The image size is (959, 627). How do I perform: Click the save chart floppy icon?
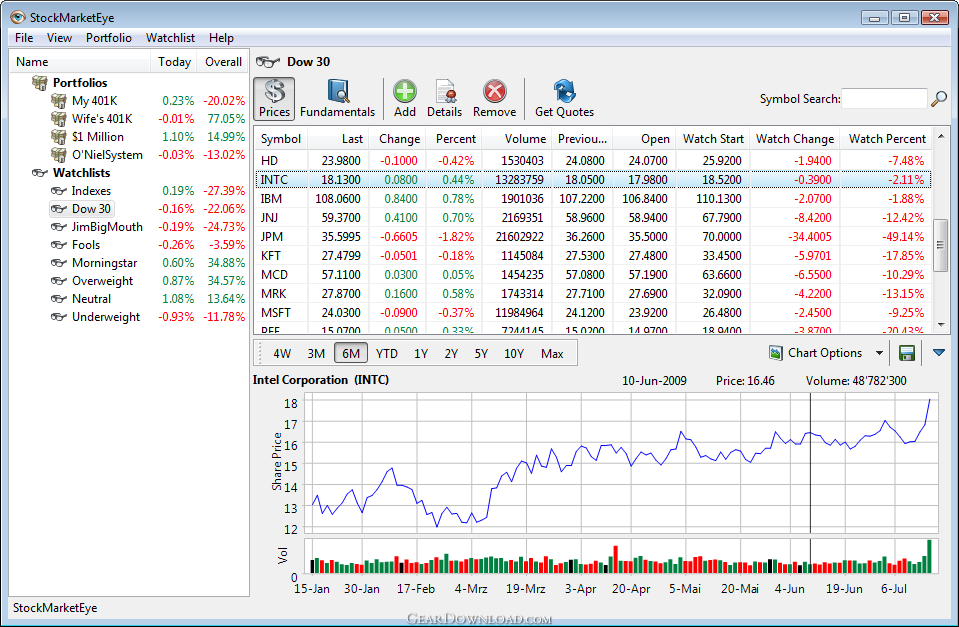[x=906, y=353]
